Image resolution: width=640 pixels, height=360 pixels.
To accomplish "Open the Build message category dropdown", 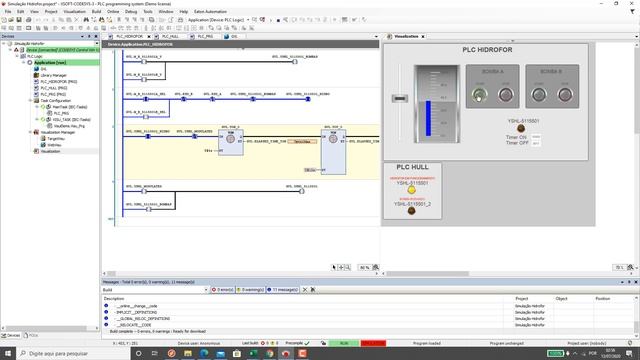I will [206, 290].
